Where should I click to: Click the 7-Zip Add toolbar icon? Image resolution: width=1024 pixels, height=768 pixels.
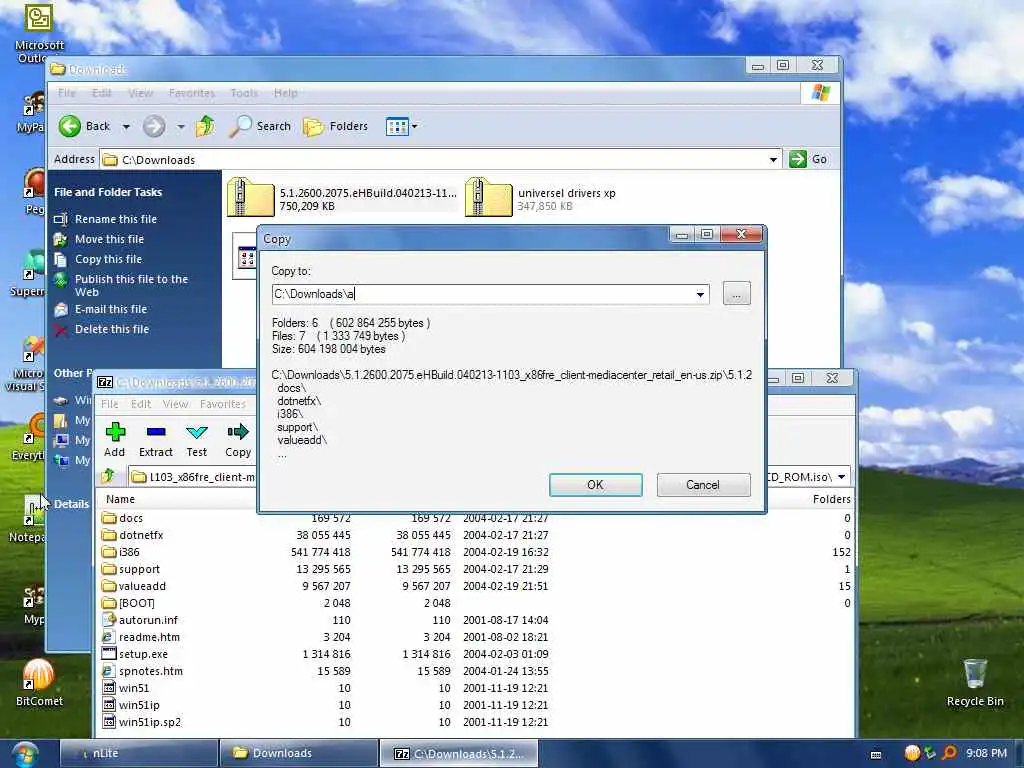(115, 440)
